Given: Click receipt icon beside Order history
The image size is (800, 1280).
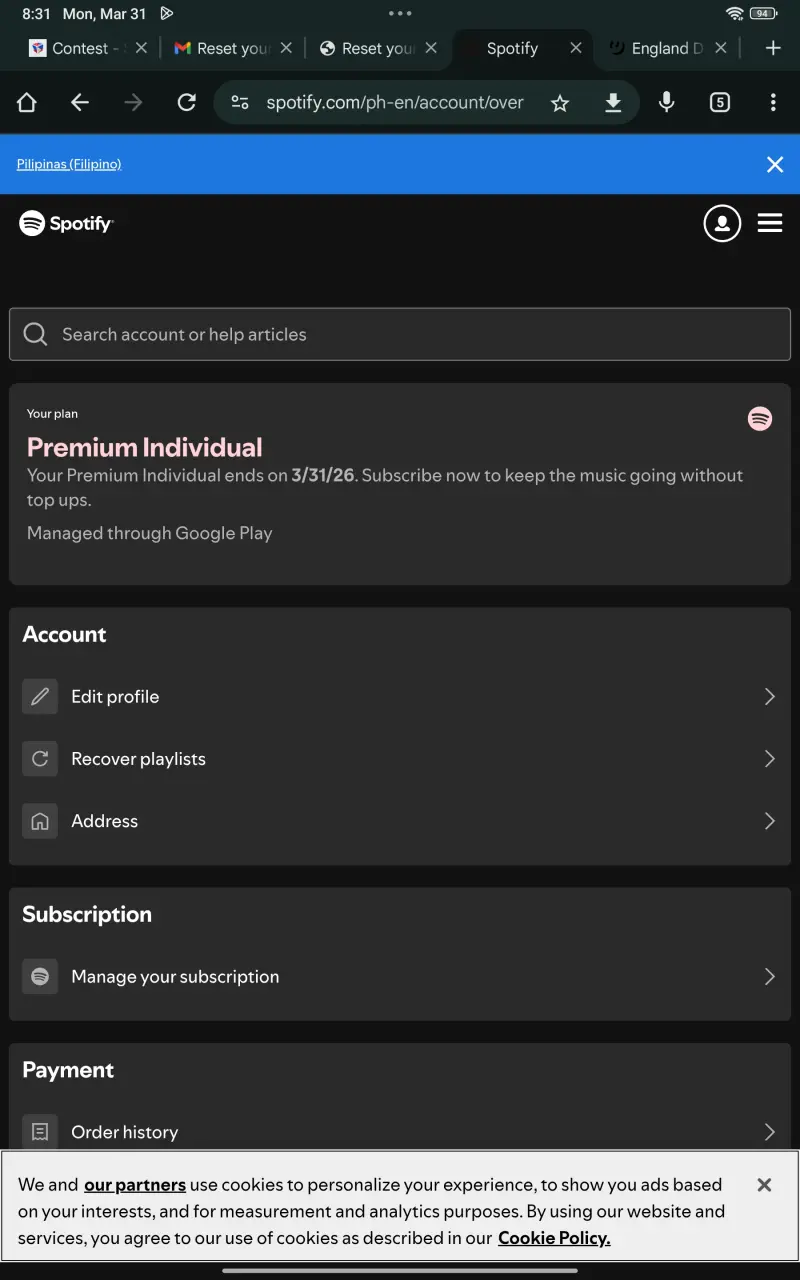Looking at the screenshot, I should pos(40,1132).
